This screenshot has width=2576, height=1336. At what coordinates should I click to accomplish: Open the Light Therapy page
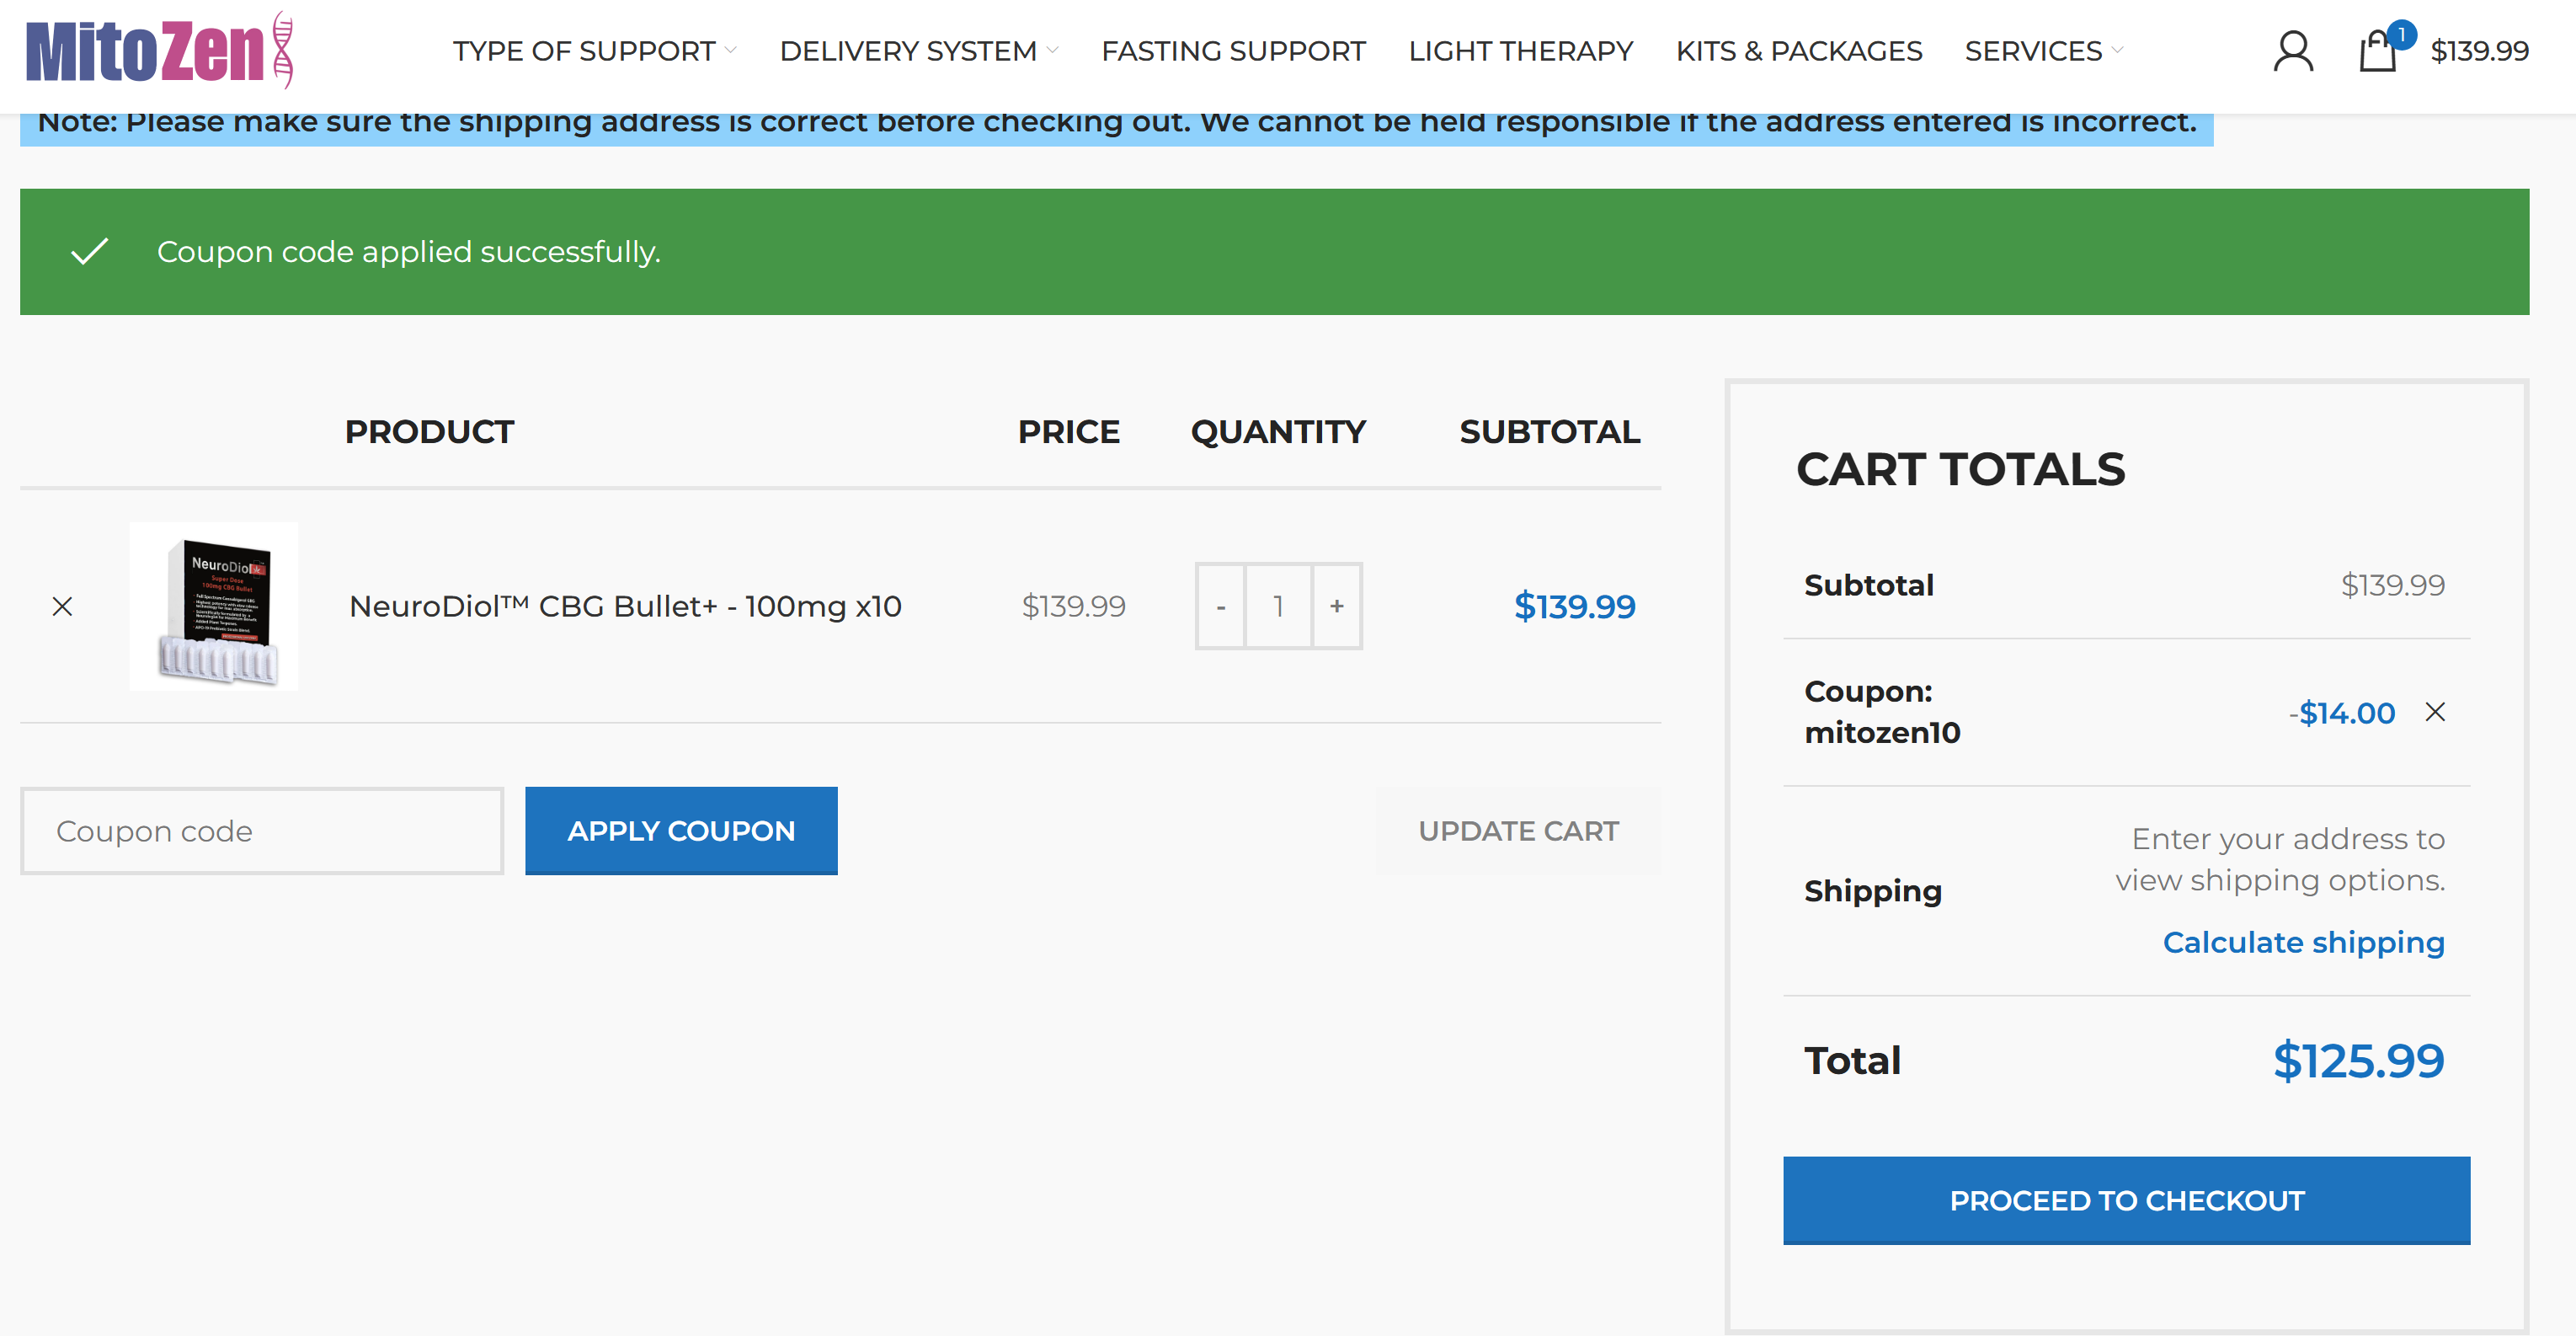pos(1520,51)
